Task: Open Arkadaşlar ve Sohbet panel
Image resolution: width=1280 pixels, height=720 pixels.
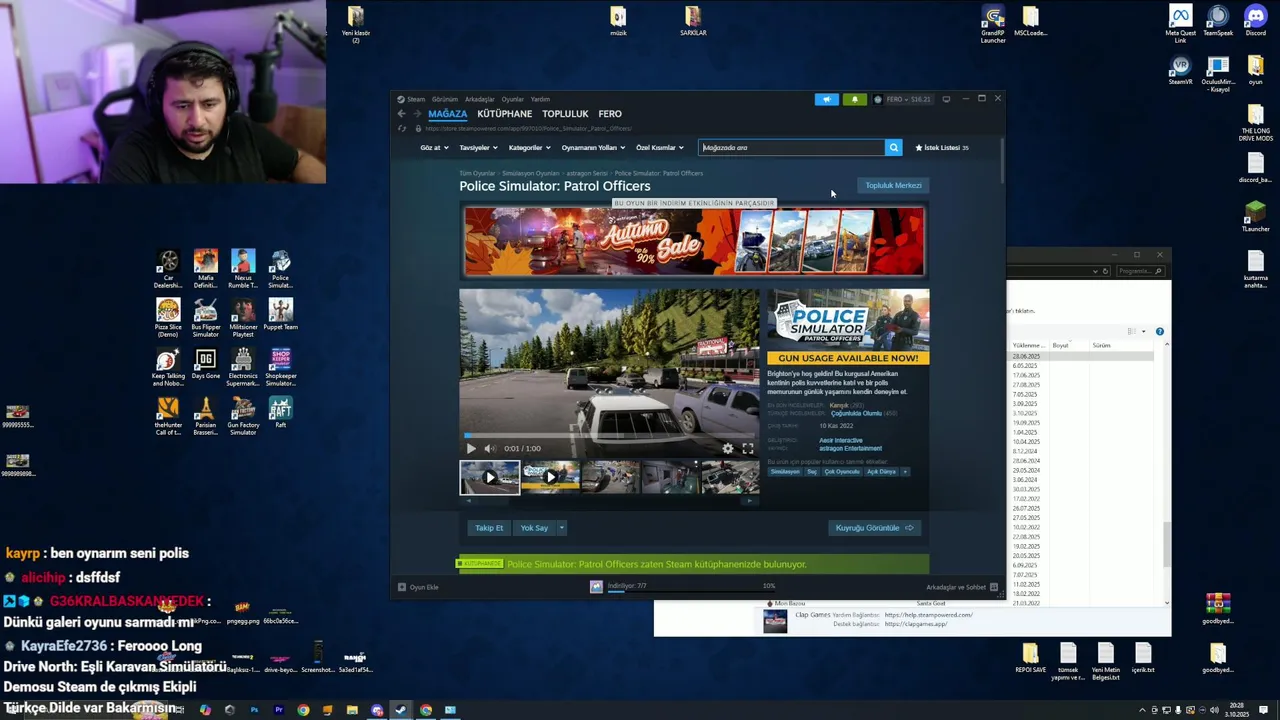Action: (962, 587)
